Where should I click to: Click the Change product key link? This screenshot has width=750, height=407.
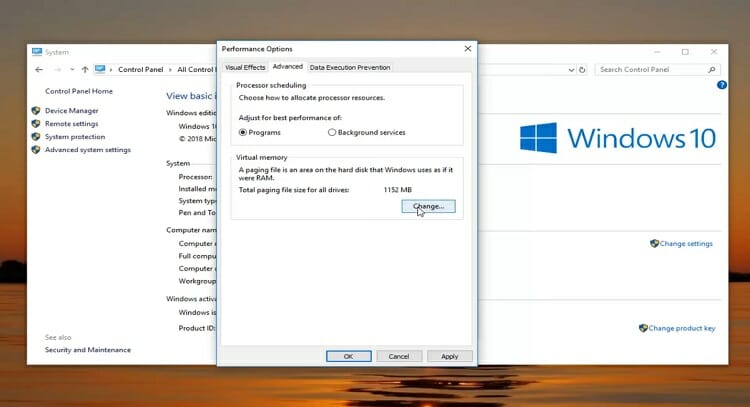click(x=682, y=328)
